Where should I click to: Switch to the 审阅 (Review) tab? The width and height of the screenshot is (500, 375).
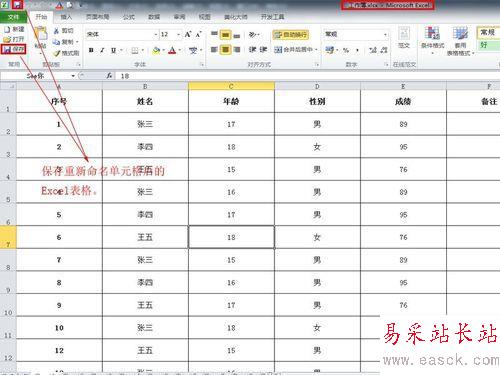click(179, 17)
